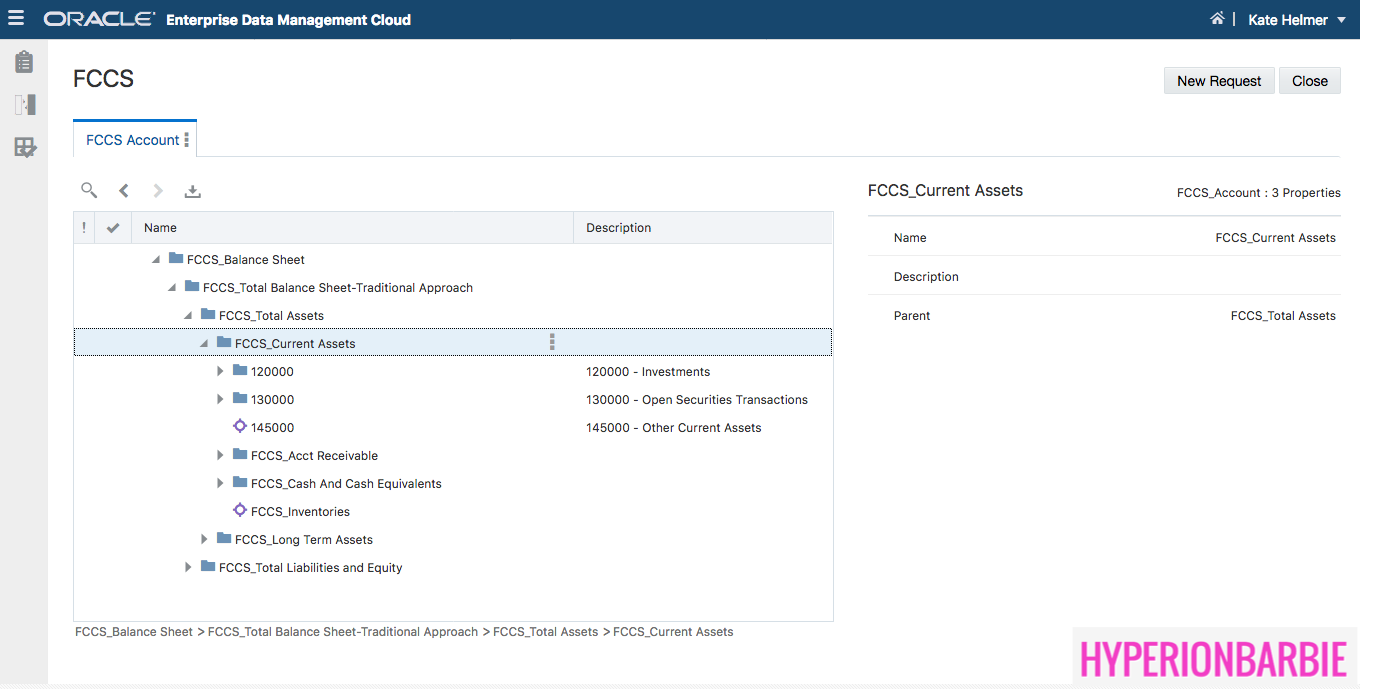Image resolution: width=1379 pixels, height=689 pixels.
Task: Open the clipboard tasks icon in sidebar
Action: point(24,62)
